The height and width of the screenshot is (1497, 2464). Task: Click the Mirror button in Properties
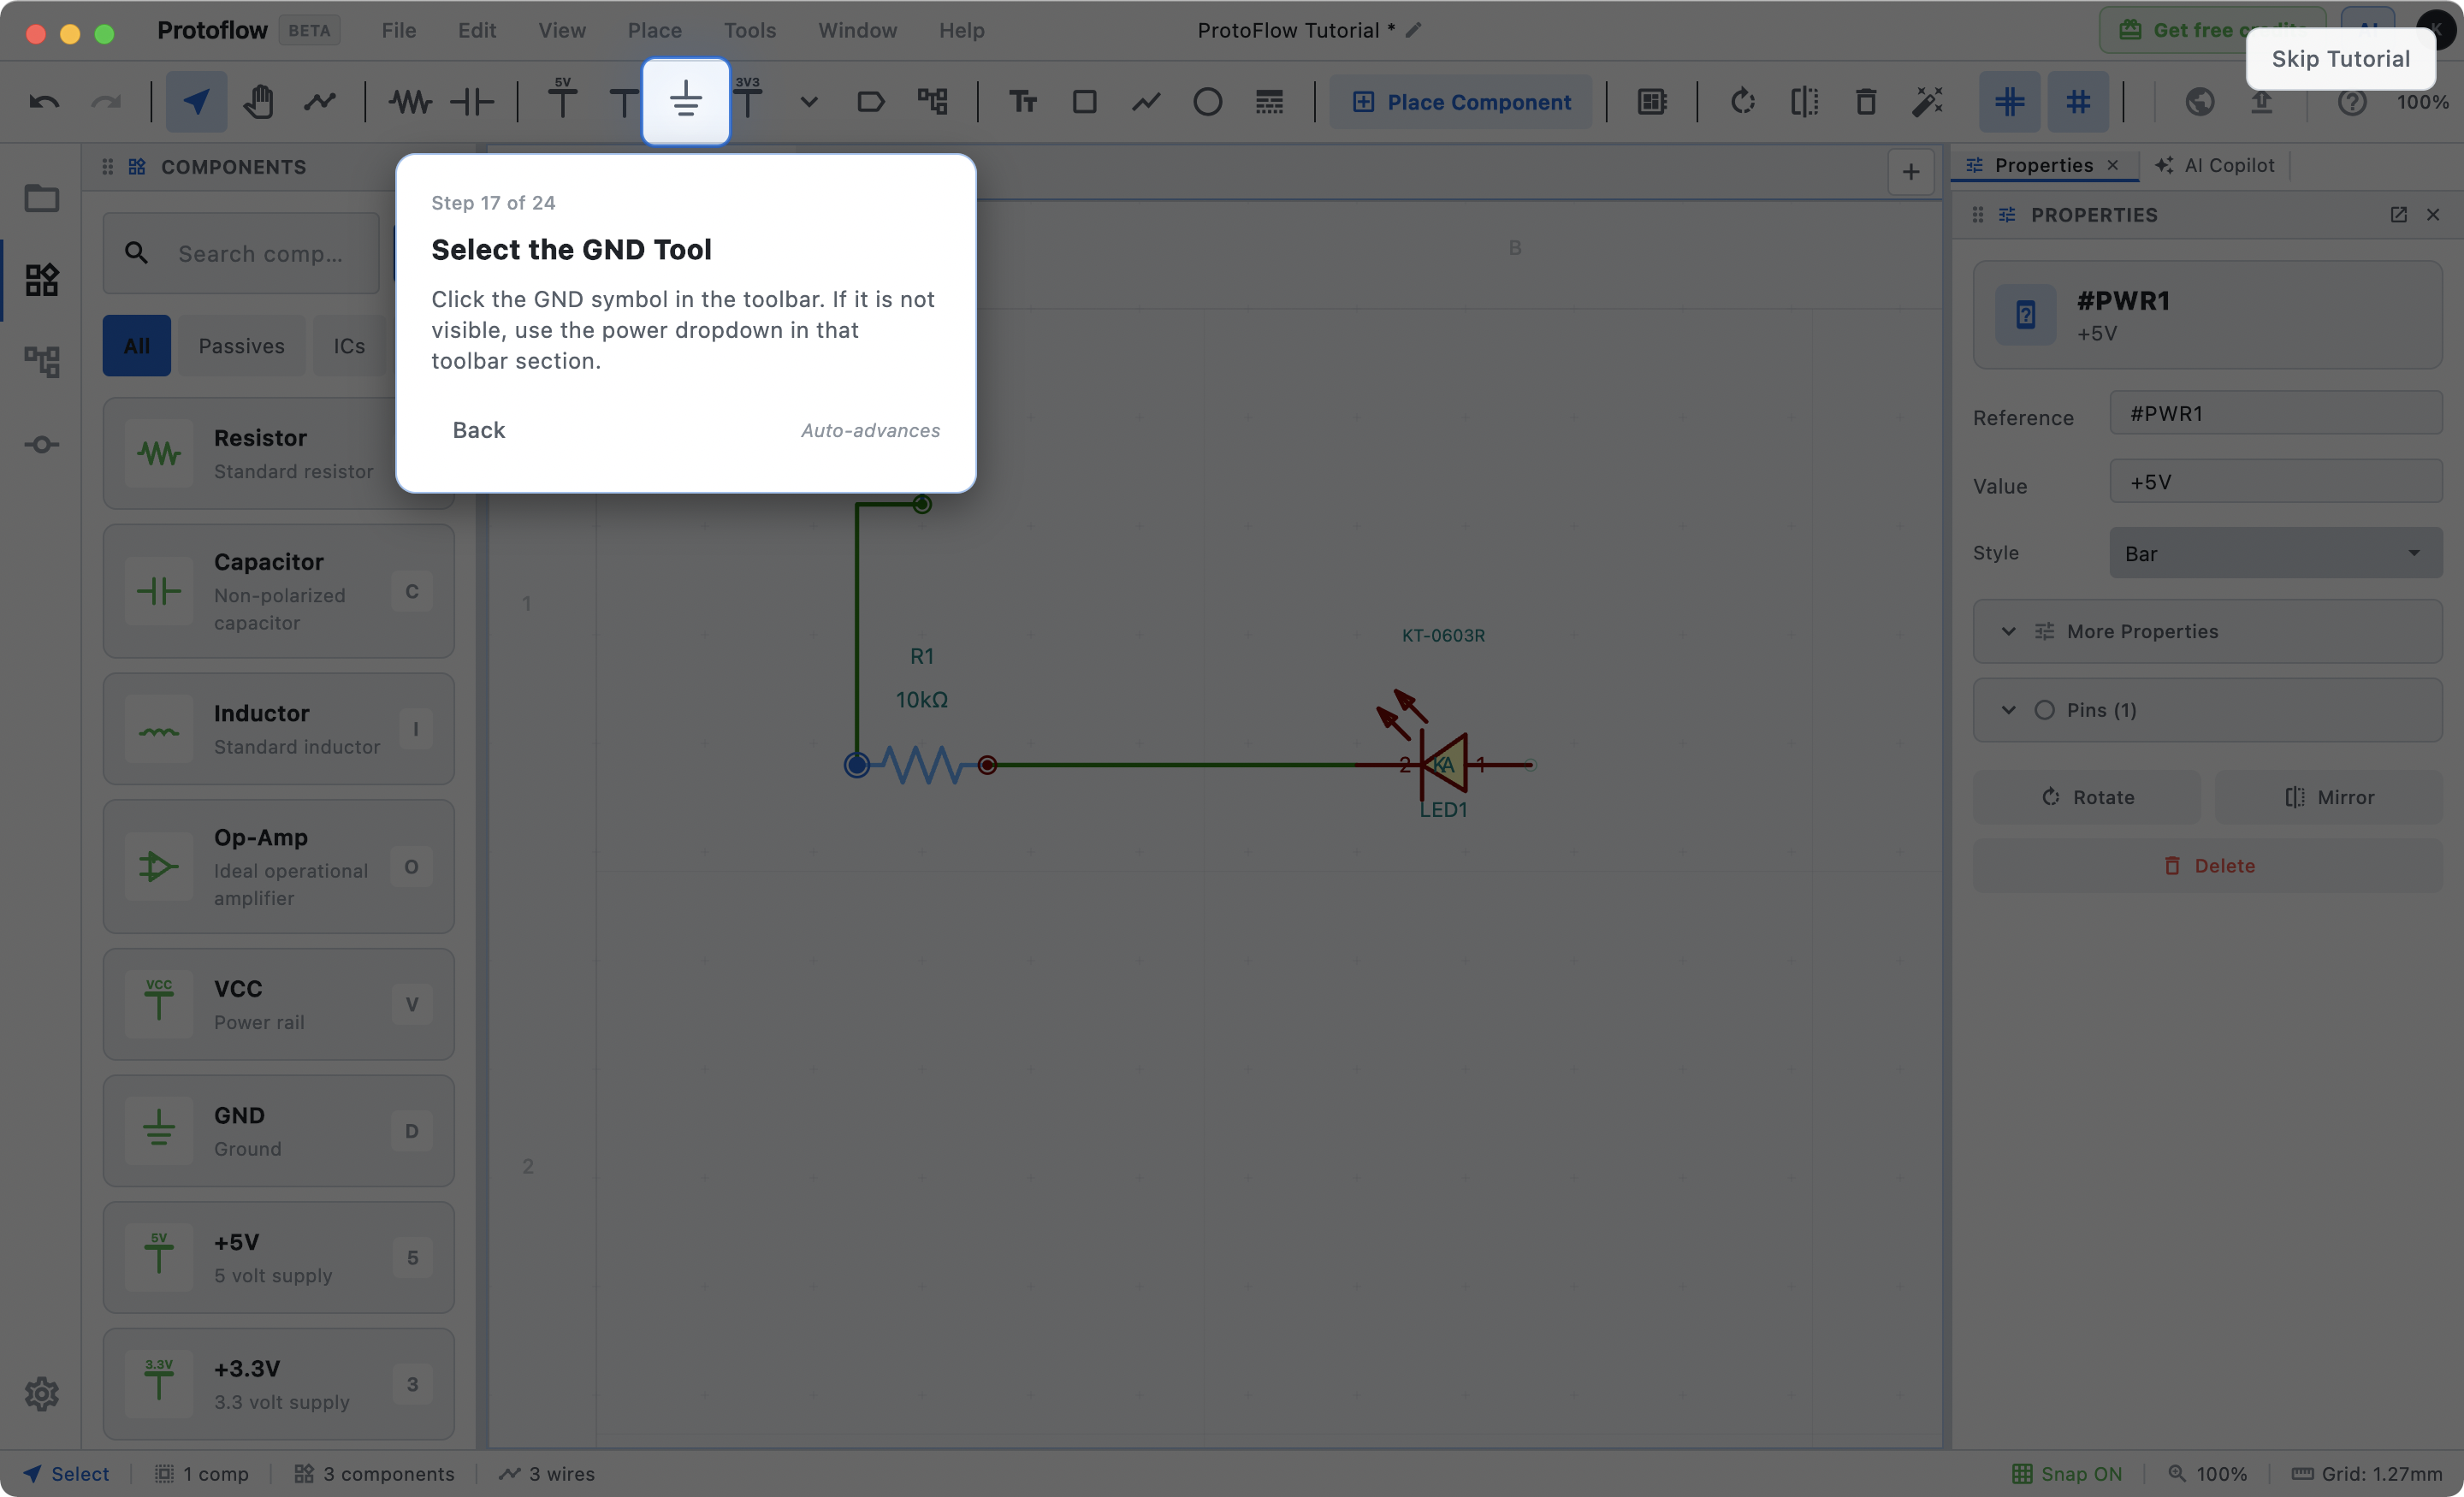[2329, 797]
